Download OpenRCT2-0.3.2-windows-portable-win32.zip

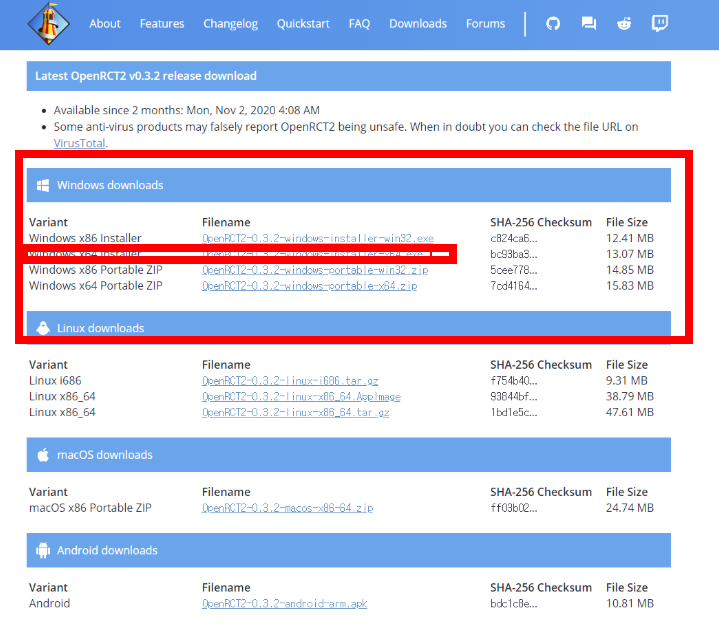tap(315, 270)
